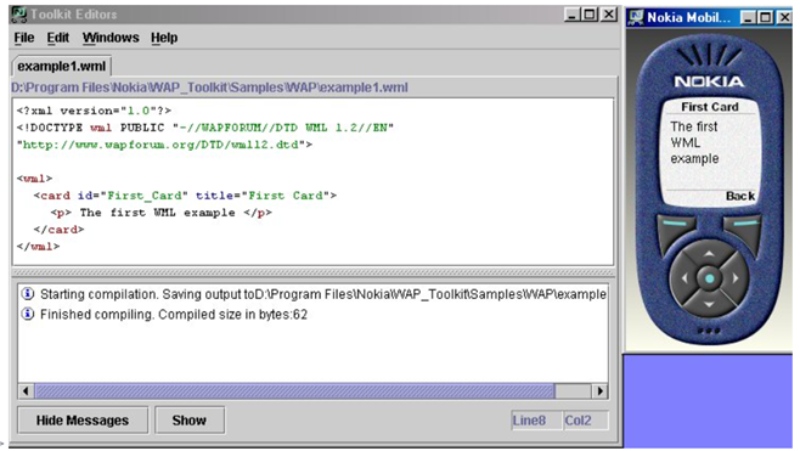Click the info icon beside Starting compilation
Viewport: 800px width, 451px height.
click(x=27, y=294)
